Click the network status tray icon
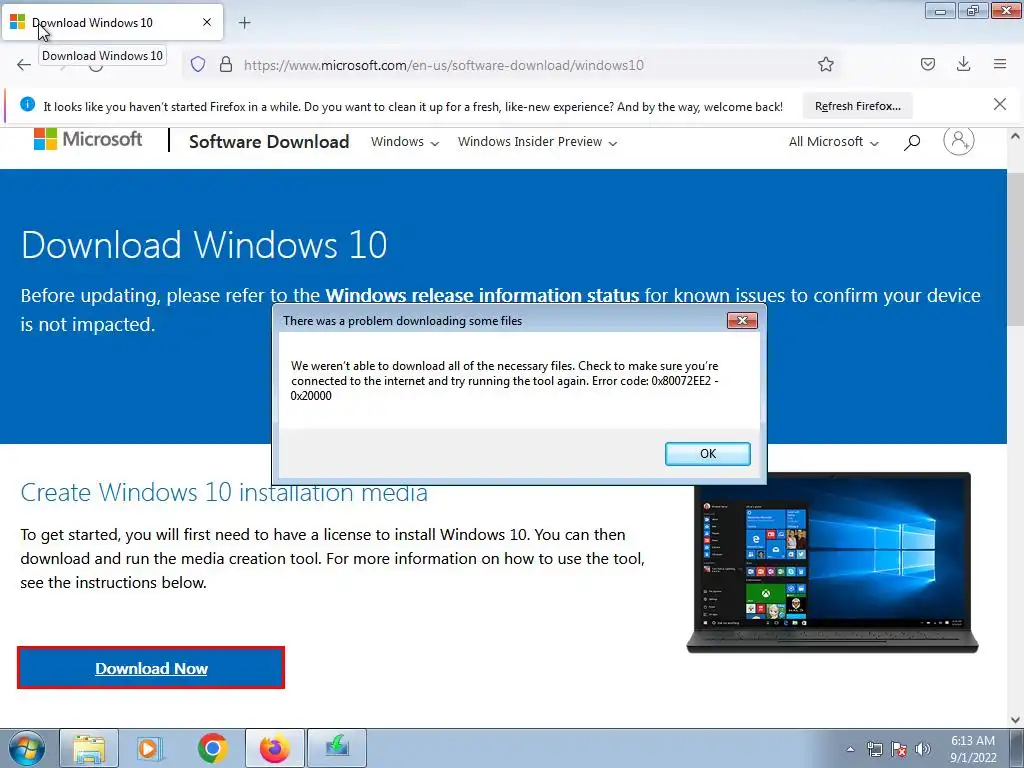1024x768 pixels. click(x=874, y=749)
